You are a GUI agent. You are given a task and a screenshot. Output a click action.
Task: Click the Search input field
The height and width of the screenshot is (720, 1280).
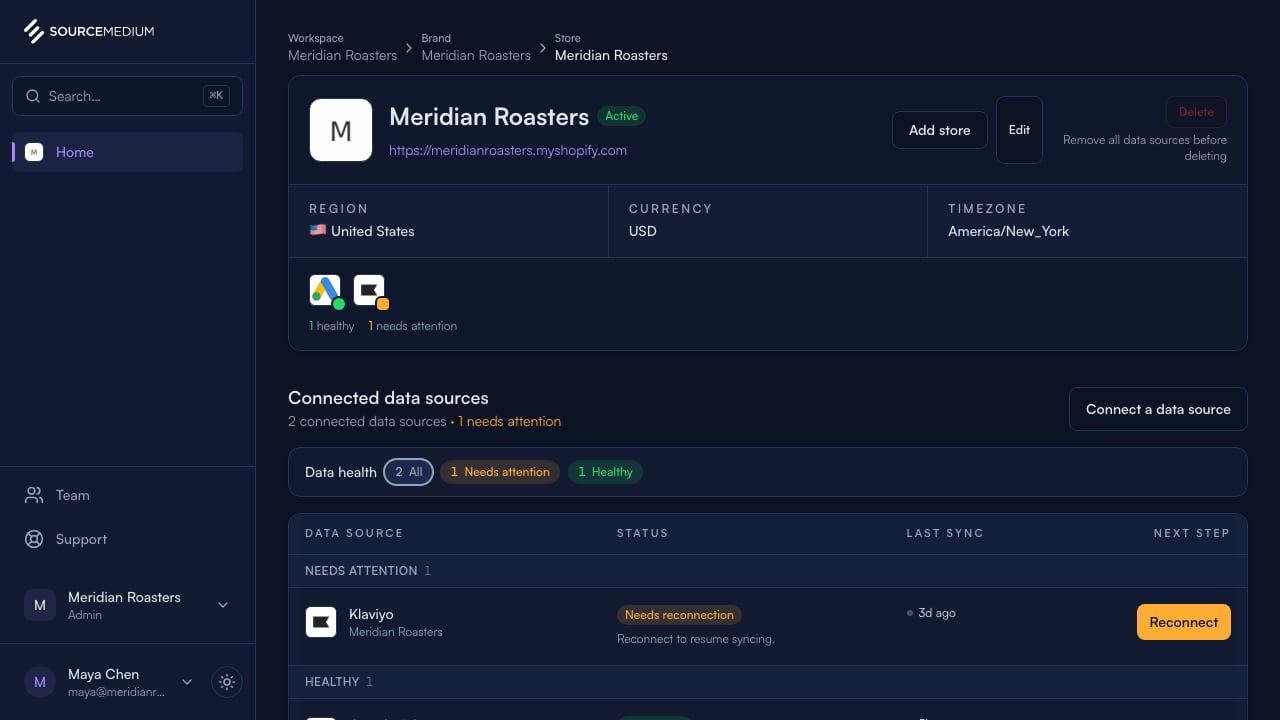[x=127, y=96]
